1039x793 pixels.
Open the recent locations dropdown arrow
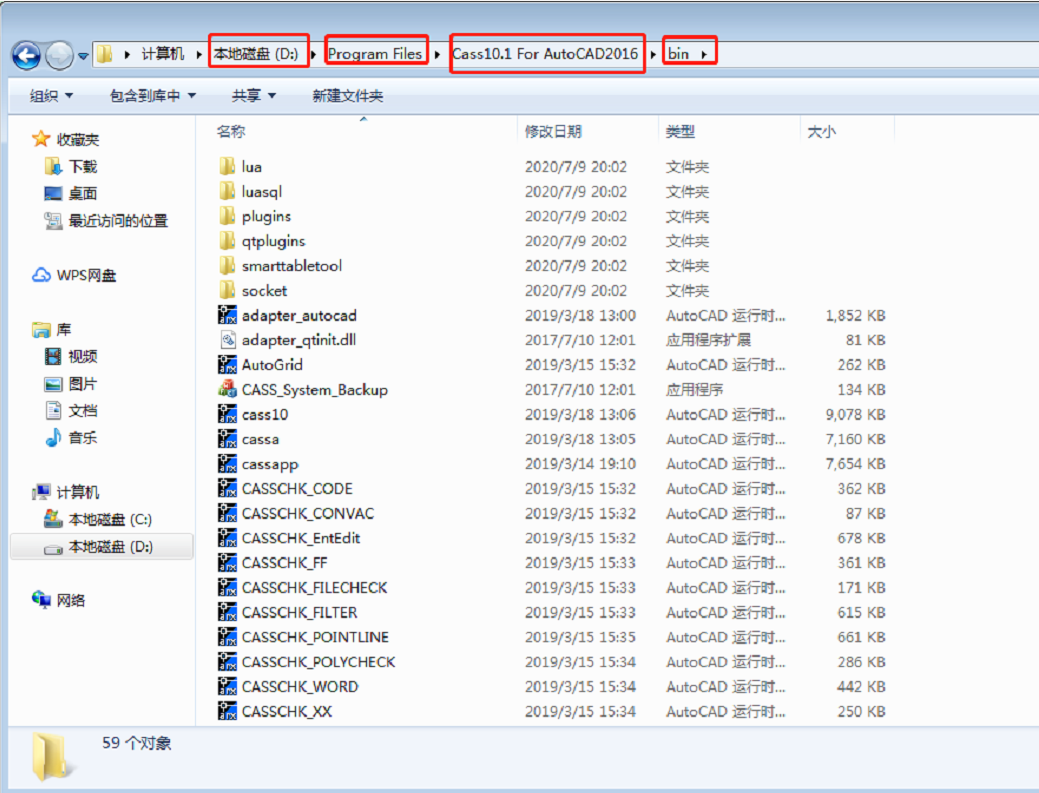[x=83, y=56]
